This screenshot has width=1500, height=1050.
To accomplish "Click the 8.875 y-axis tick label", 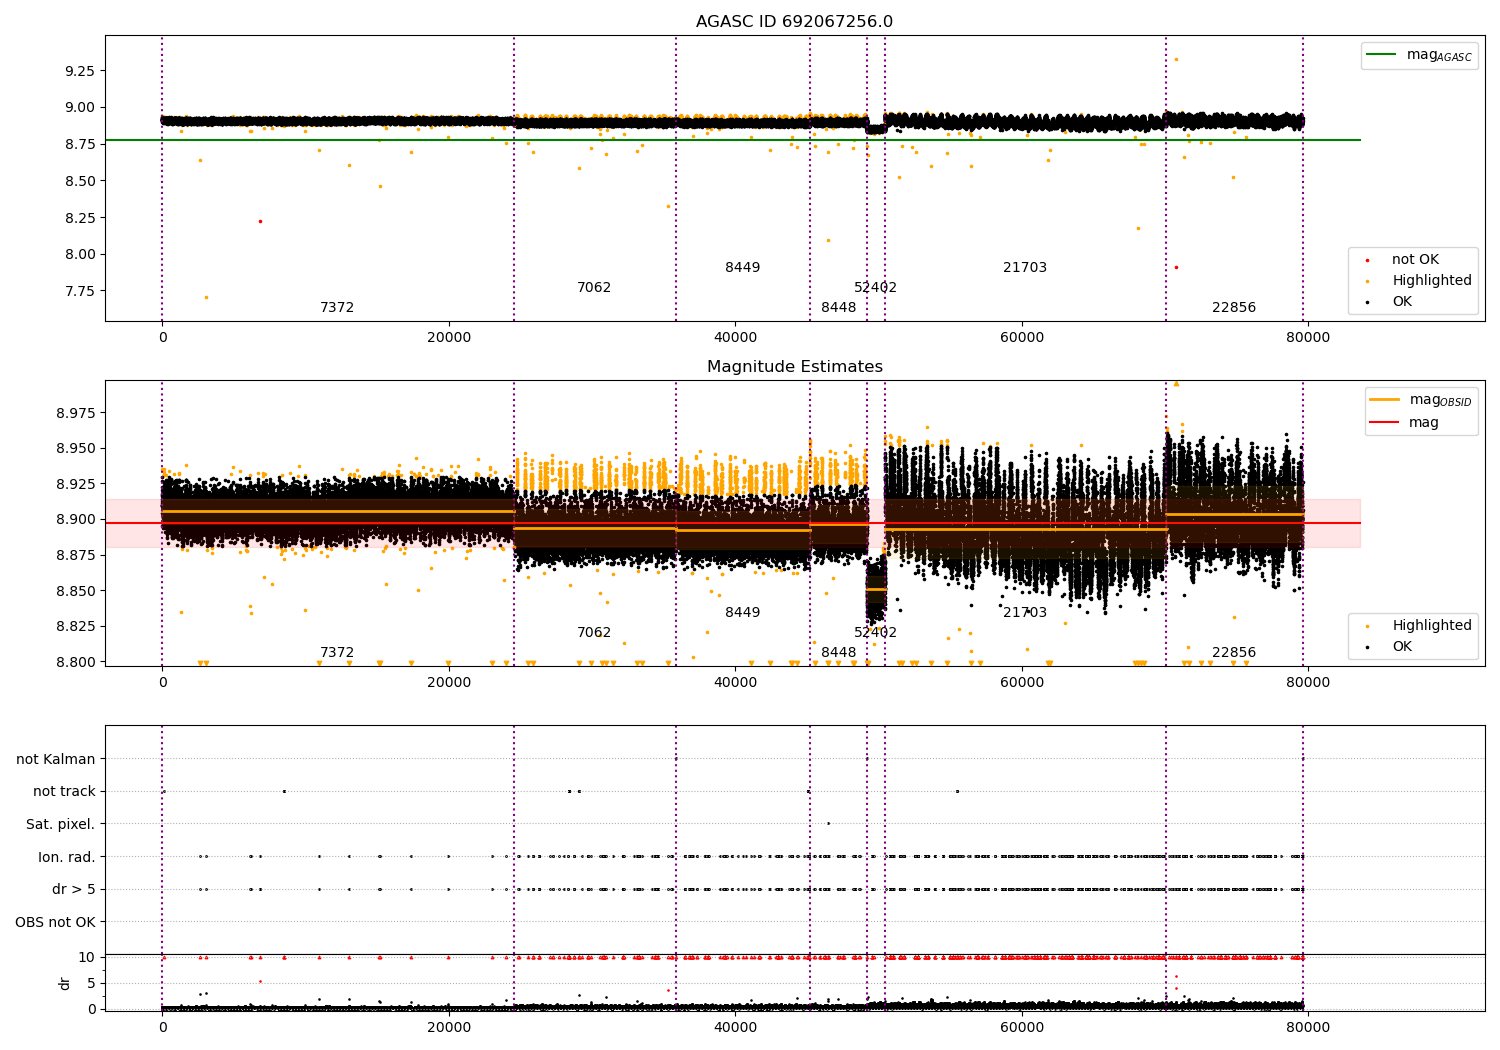I will [x=76, y=555].
